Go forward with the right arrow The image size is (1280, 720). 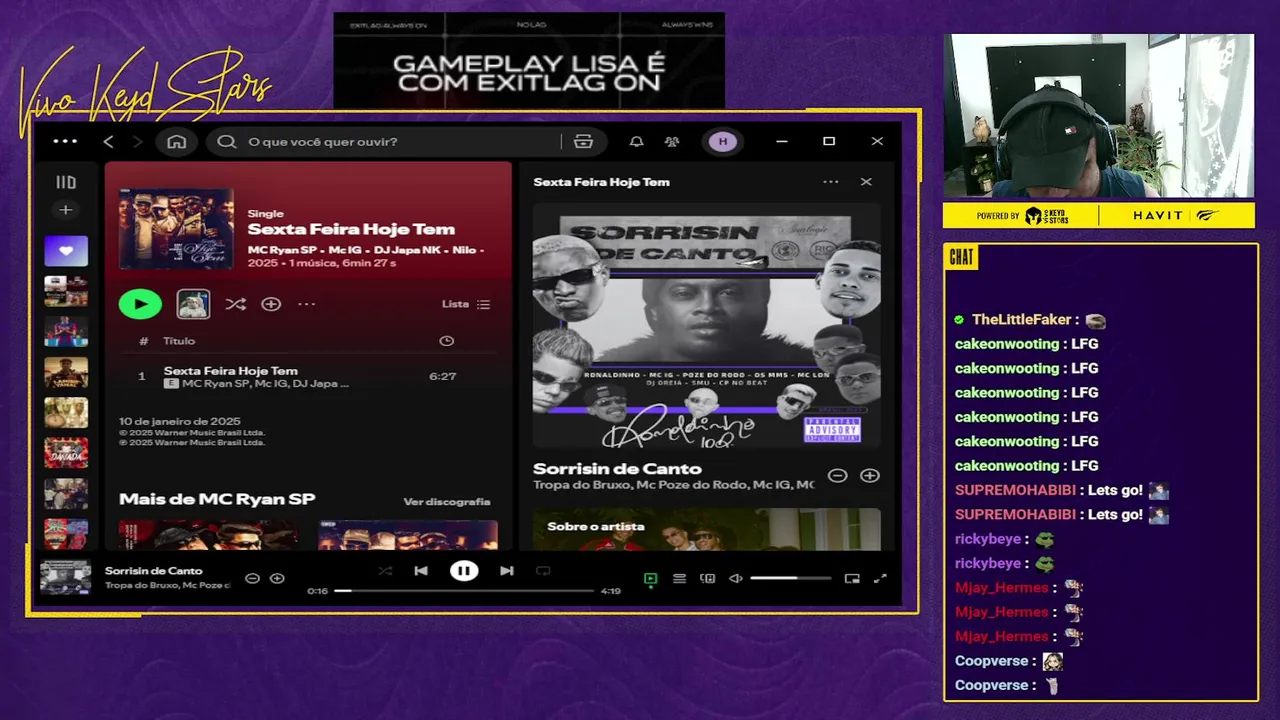(138, 142)
